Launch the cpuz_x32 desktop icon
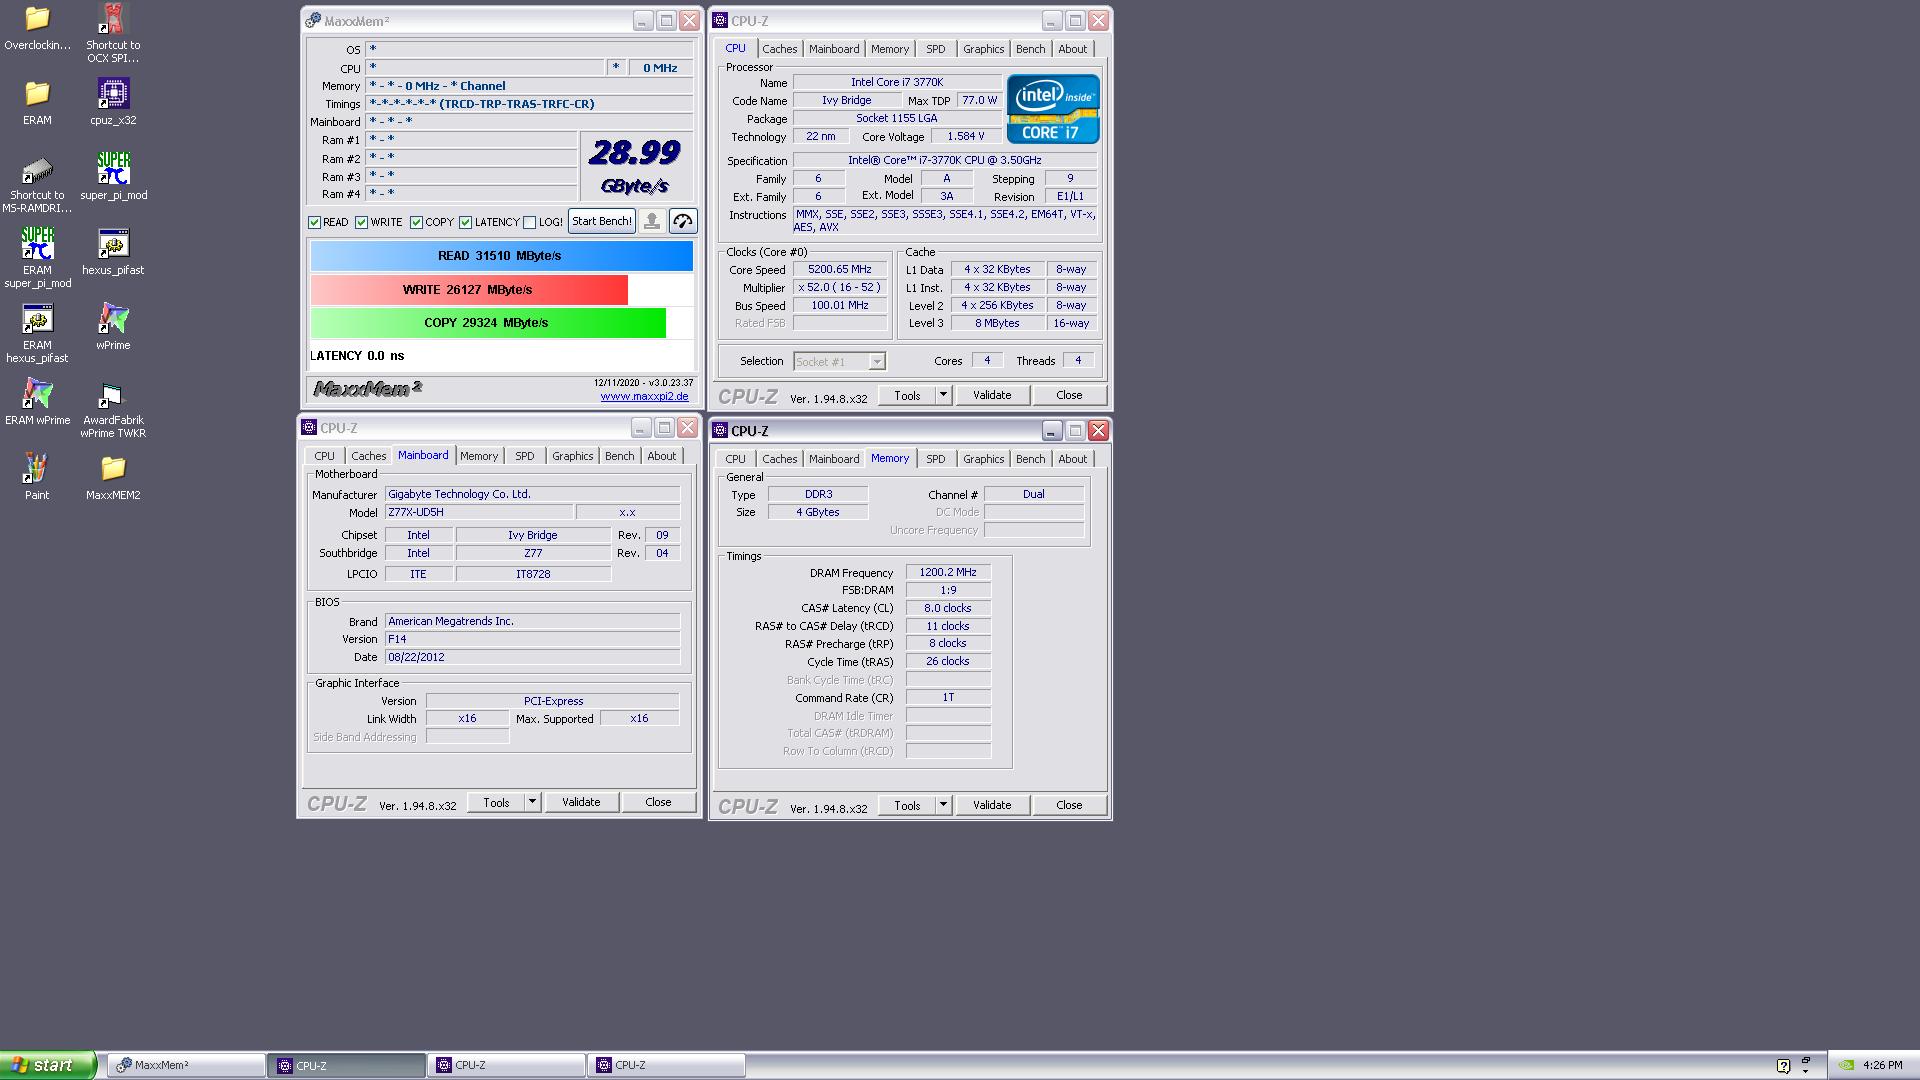 tap(113, 102)
